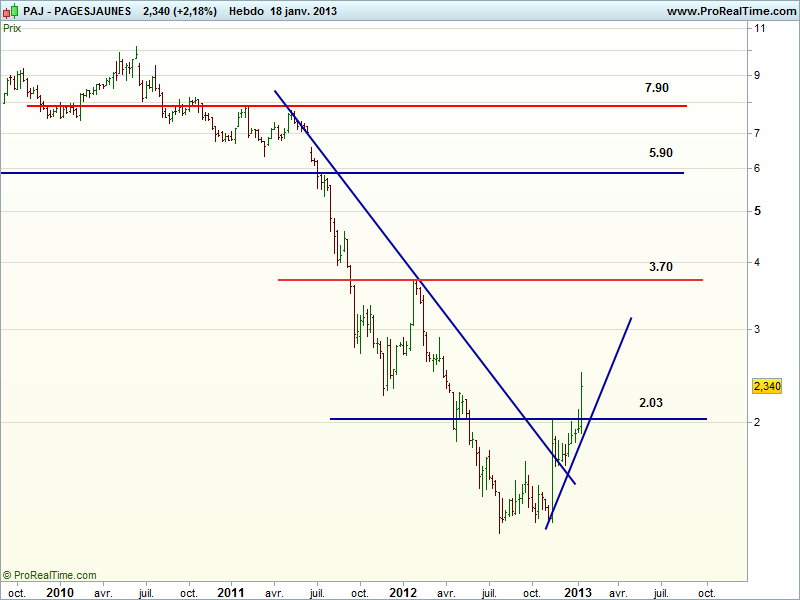Click the 3.70 resistance level label

click(x=660, y=267)
